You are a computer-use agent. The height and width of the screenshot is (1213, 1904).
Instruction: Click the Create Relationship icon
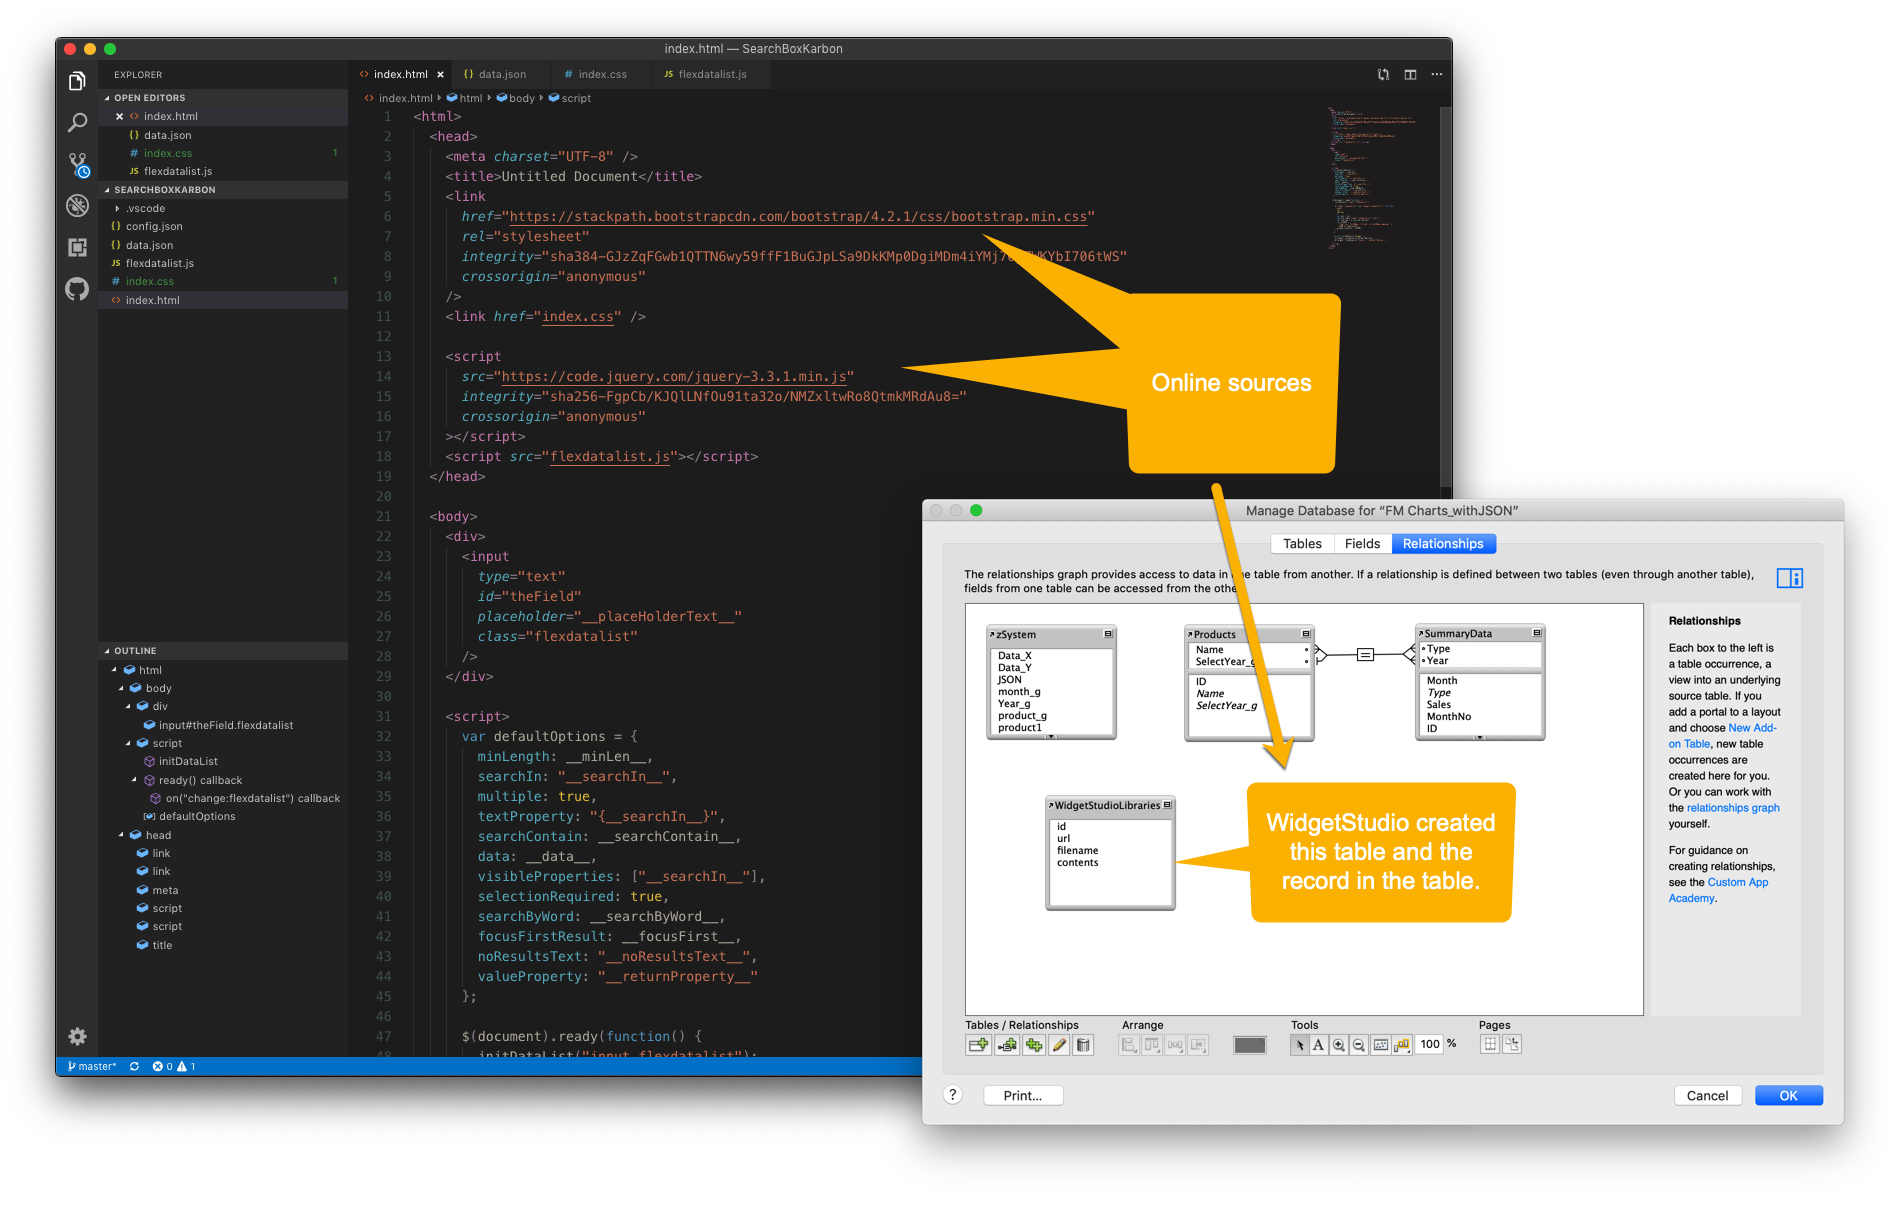pos(1007,1045)
